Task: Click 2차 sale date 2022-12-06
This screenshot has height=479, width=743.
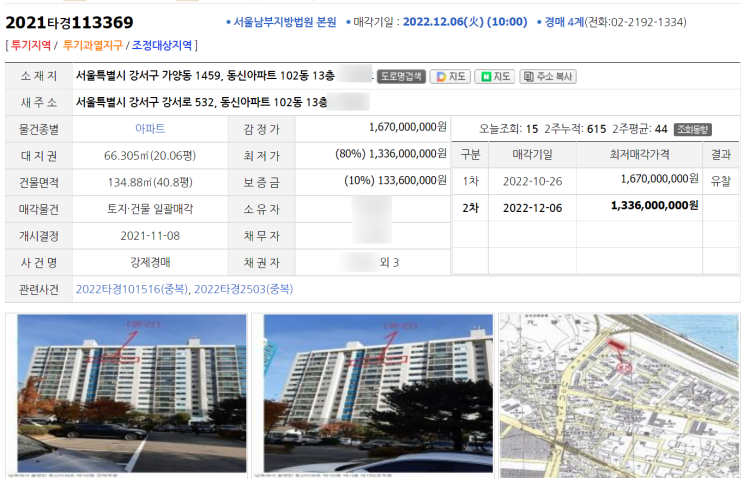Action: (533, 208)
